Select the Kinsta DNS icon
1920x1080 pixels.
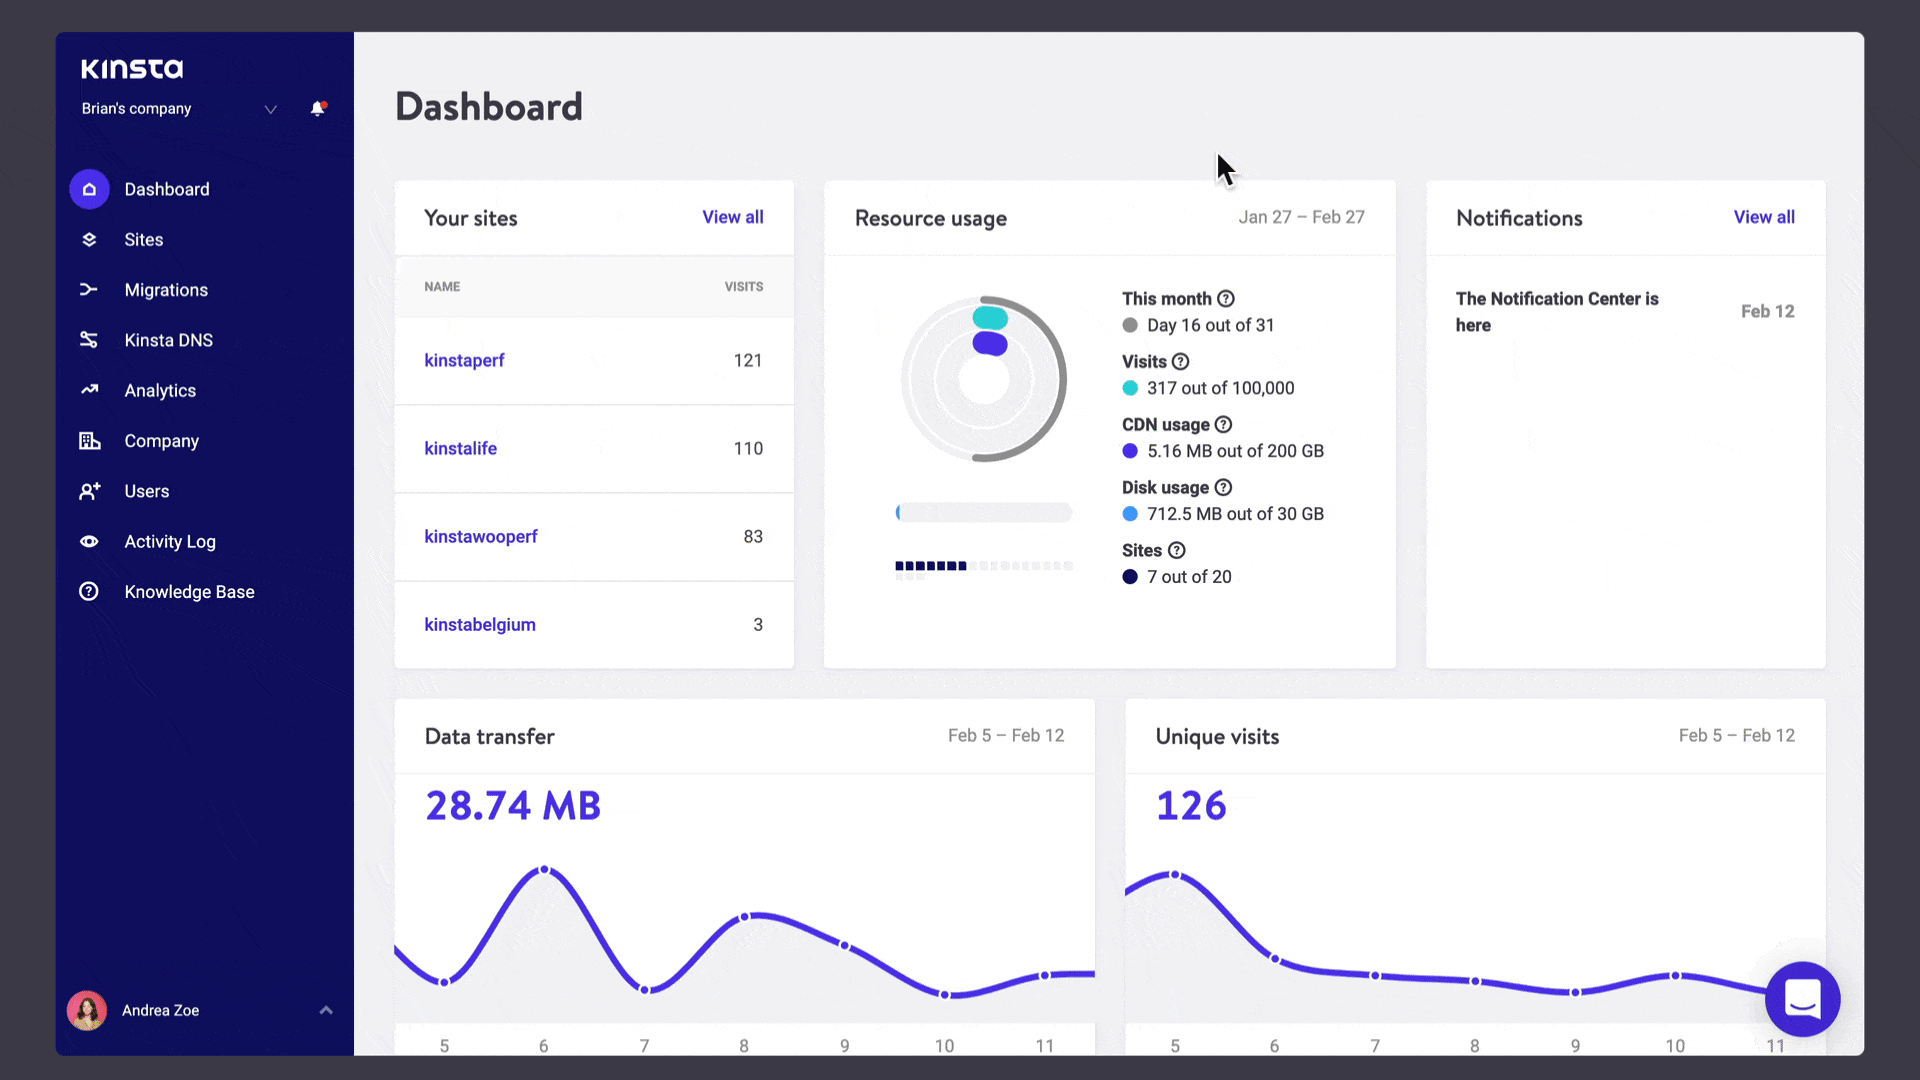pyautogui.click(x=88, y=340)
